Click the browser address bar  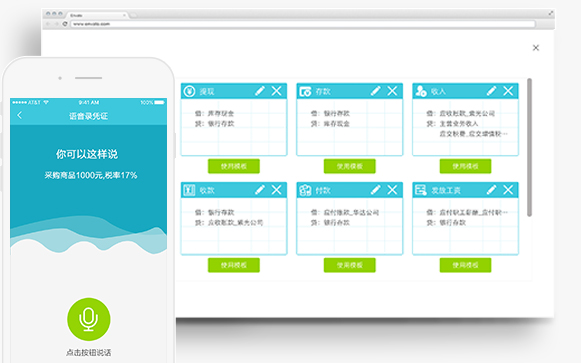(x=303, y=24)
